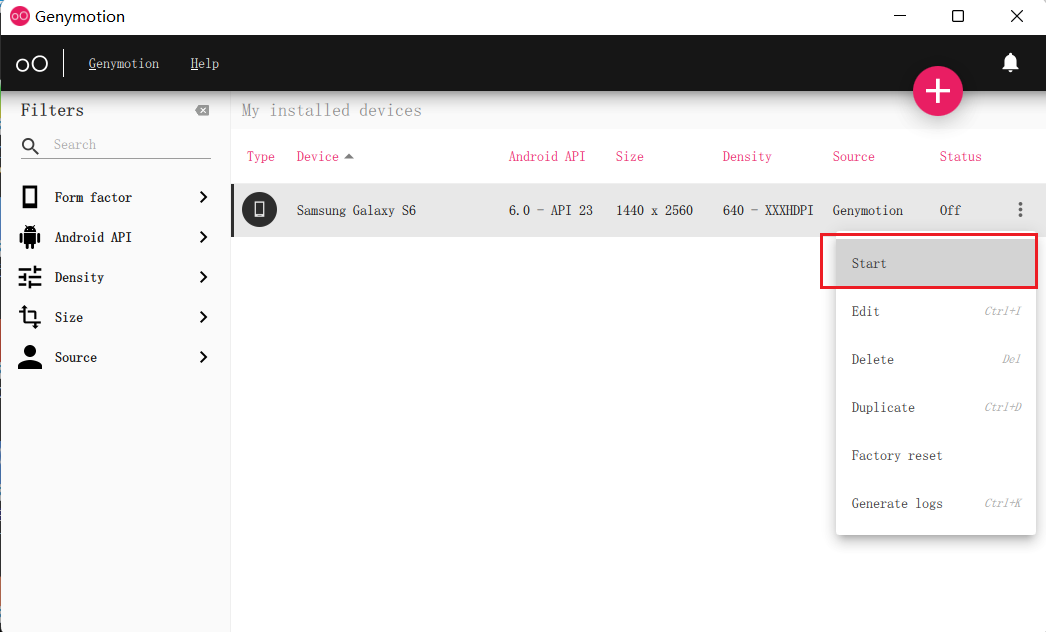Image resolution: width=1046 pixels, height=632 pixels.
Task: Minimize the Genymotion window
Action: tap(900, 16)
